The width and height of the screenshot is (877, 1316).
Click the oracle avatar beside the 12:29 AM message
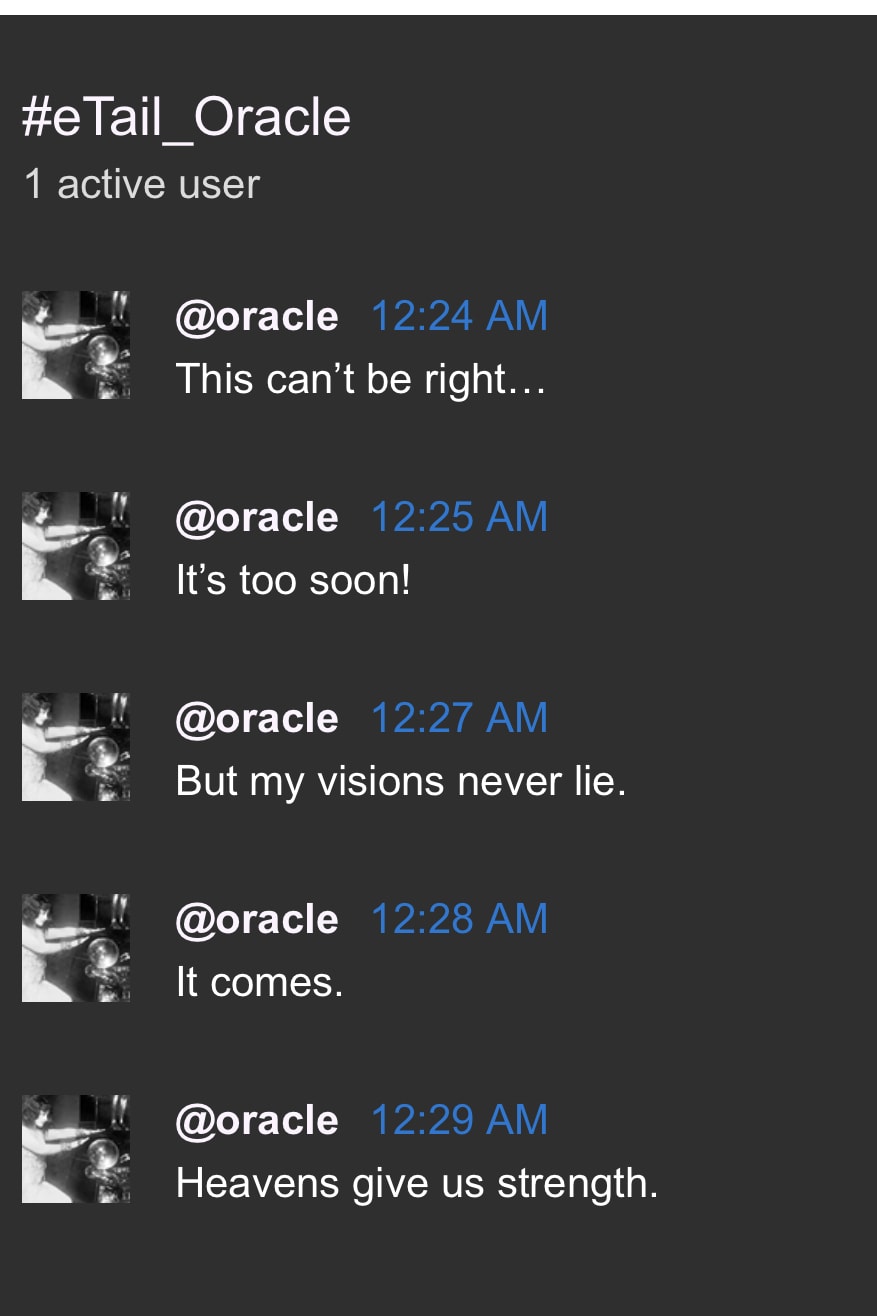[76, 1149]
